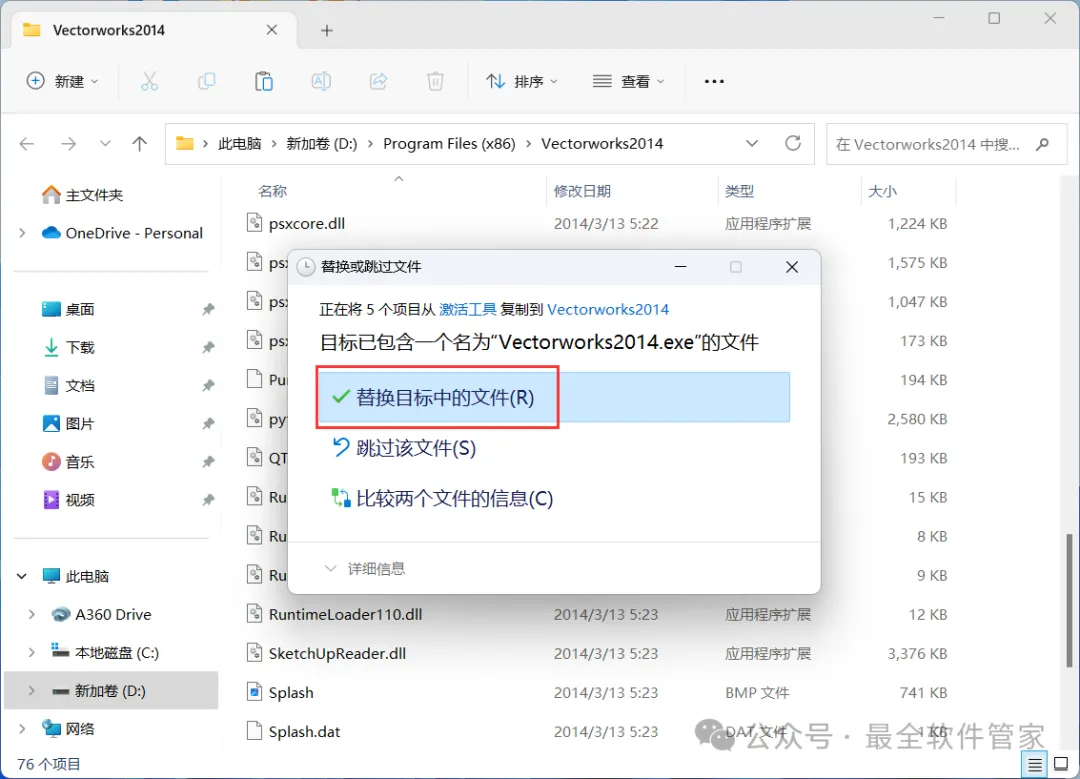Image resolution: width=1080 pixels, height=779 pixels.
Task: Sort by the 名称 column header
Action: (x=273, y=191)
